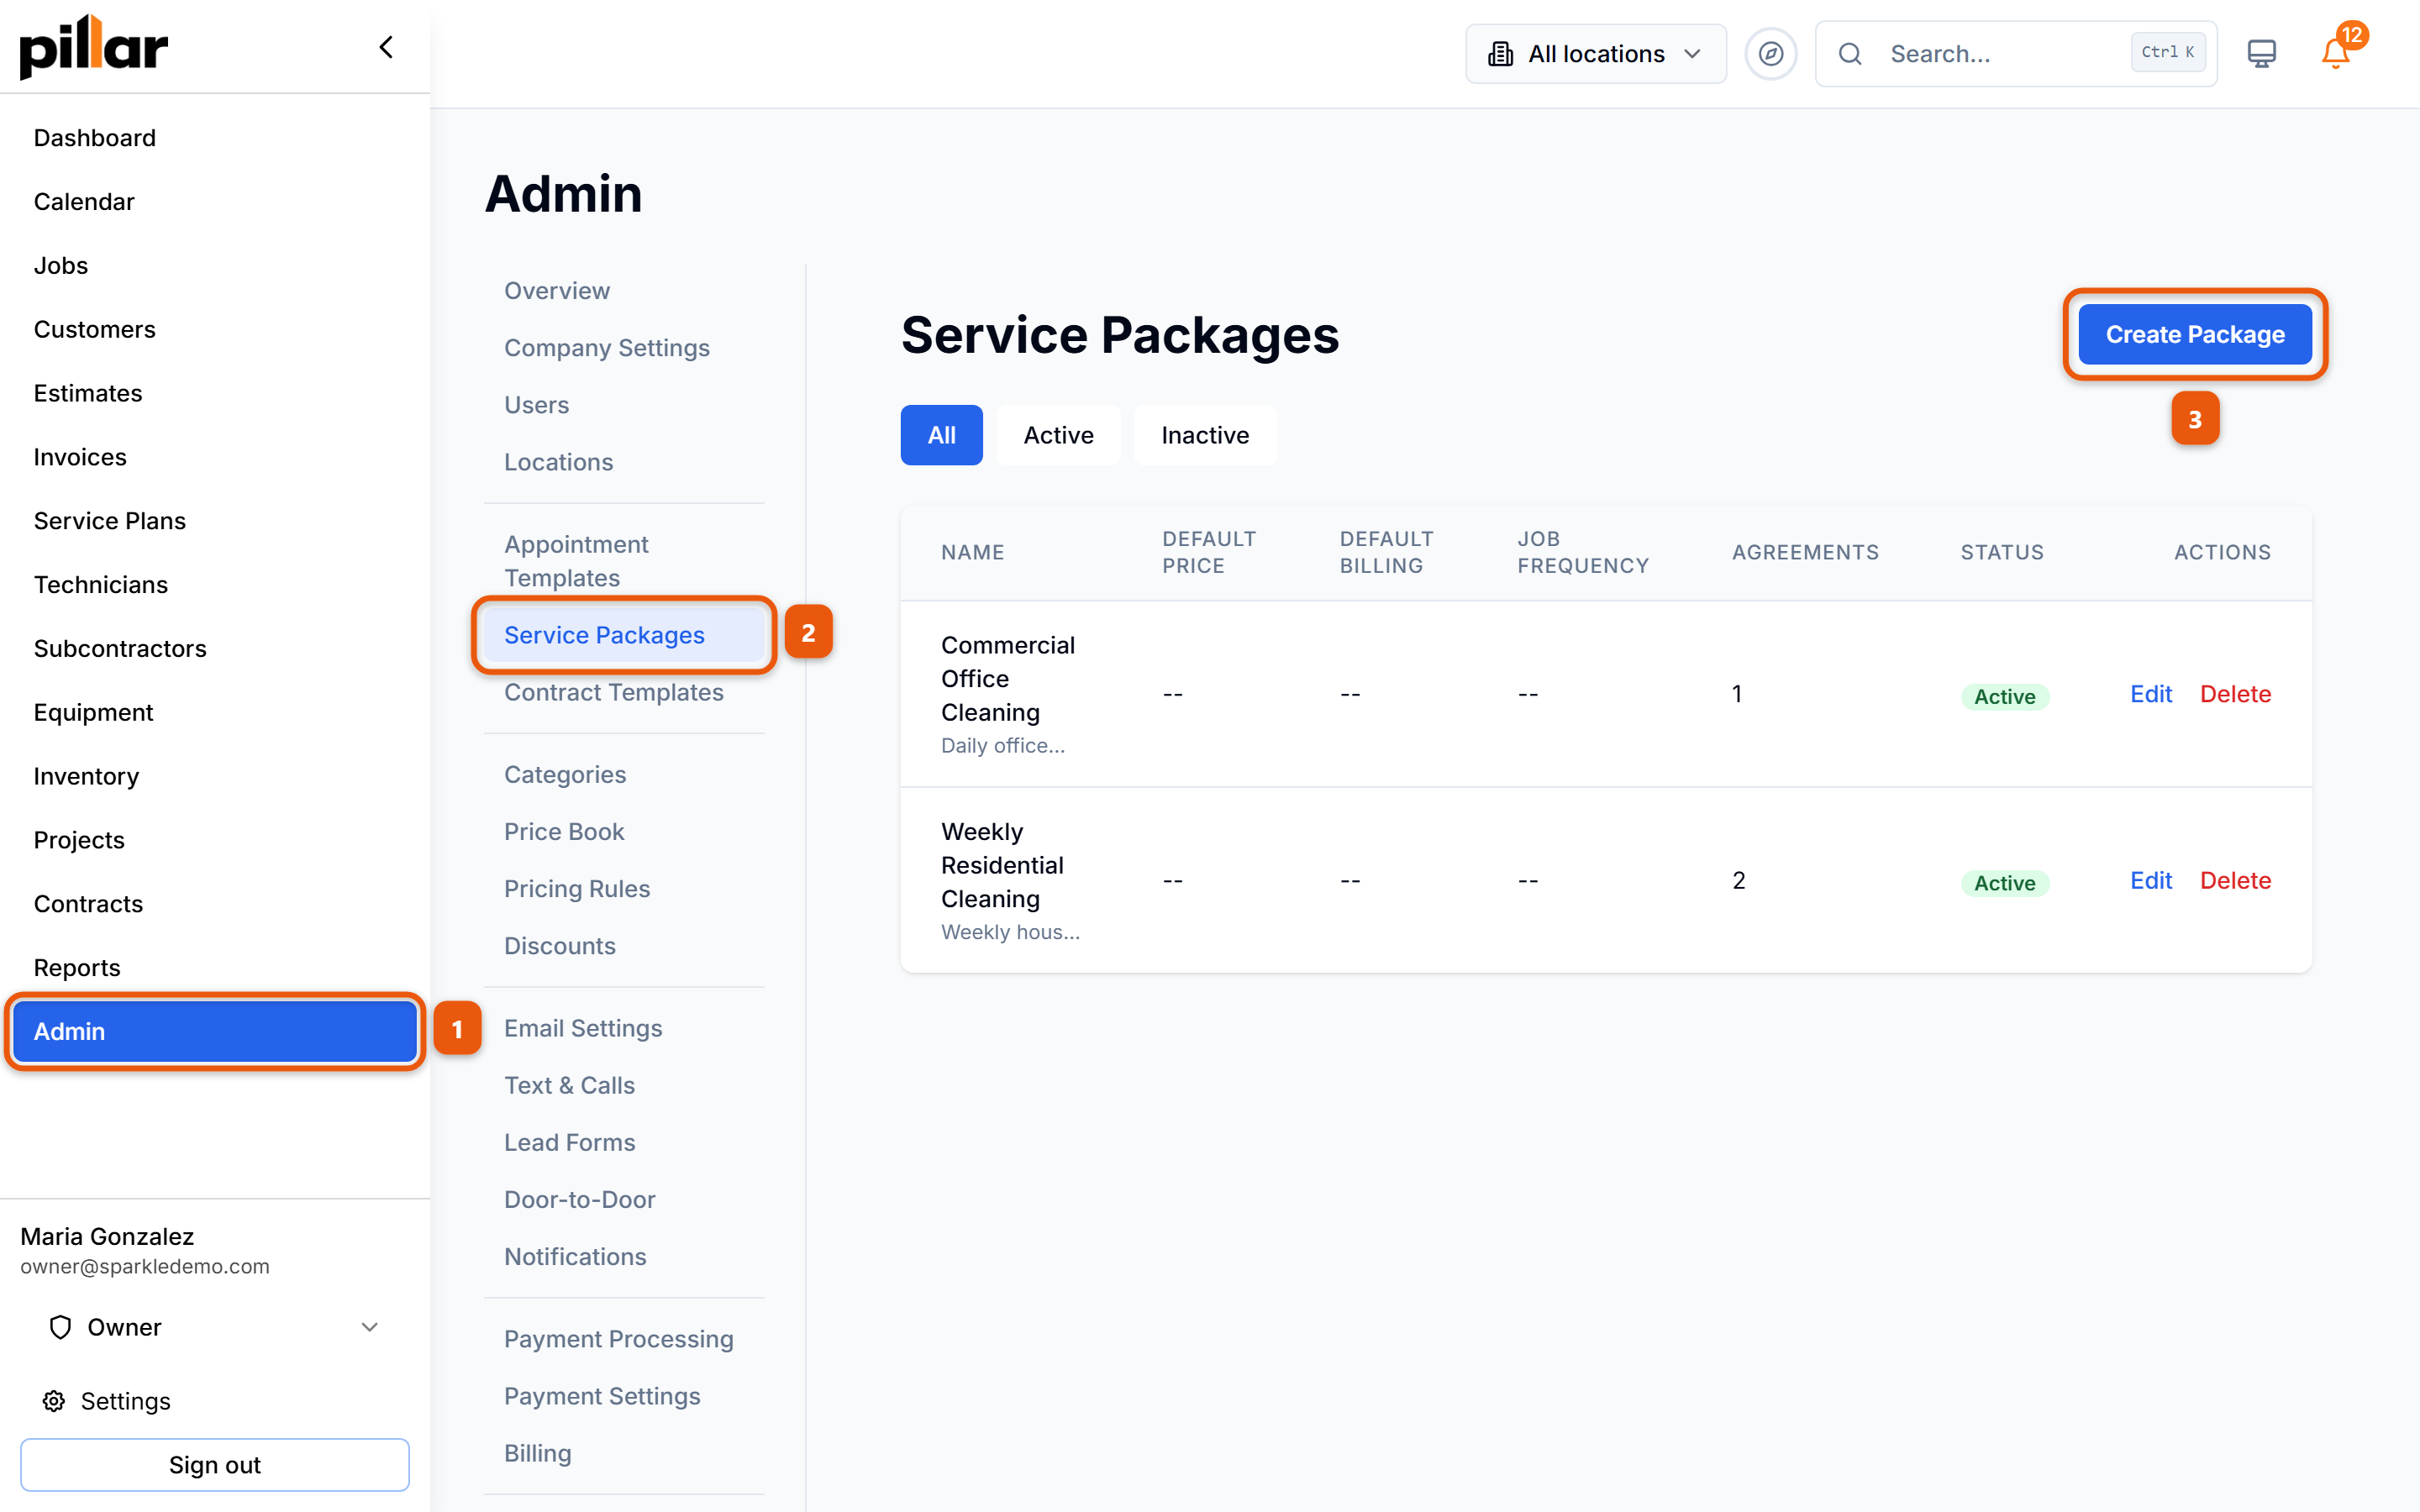Open Dashboard in sidebar
The width and height of the screenshot is (2420, 1512).
(x=214, y=138)
